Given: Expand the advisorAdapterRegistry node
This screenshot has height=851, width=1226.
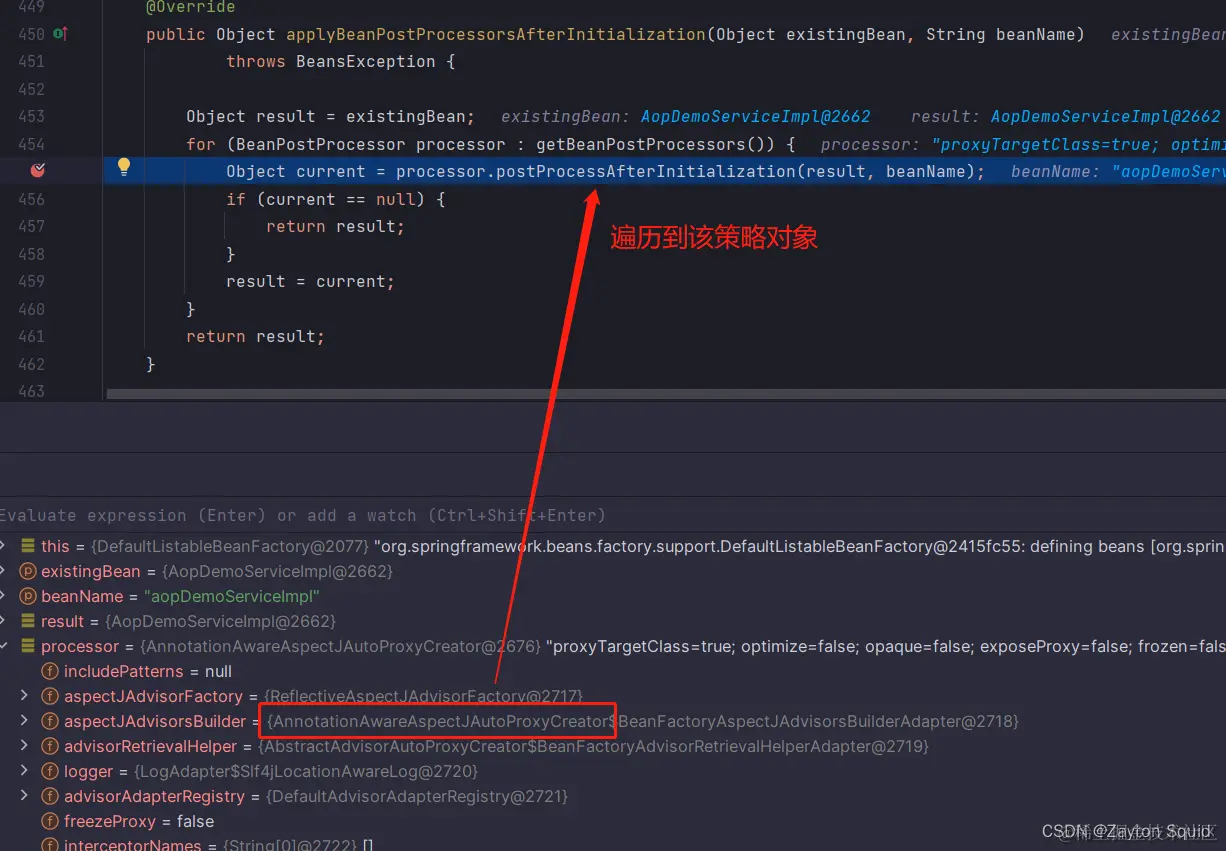Looking at the screenshot, I should [x=25, y=796].
